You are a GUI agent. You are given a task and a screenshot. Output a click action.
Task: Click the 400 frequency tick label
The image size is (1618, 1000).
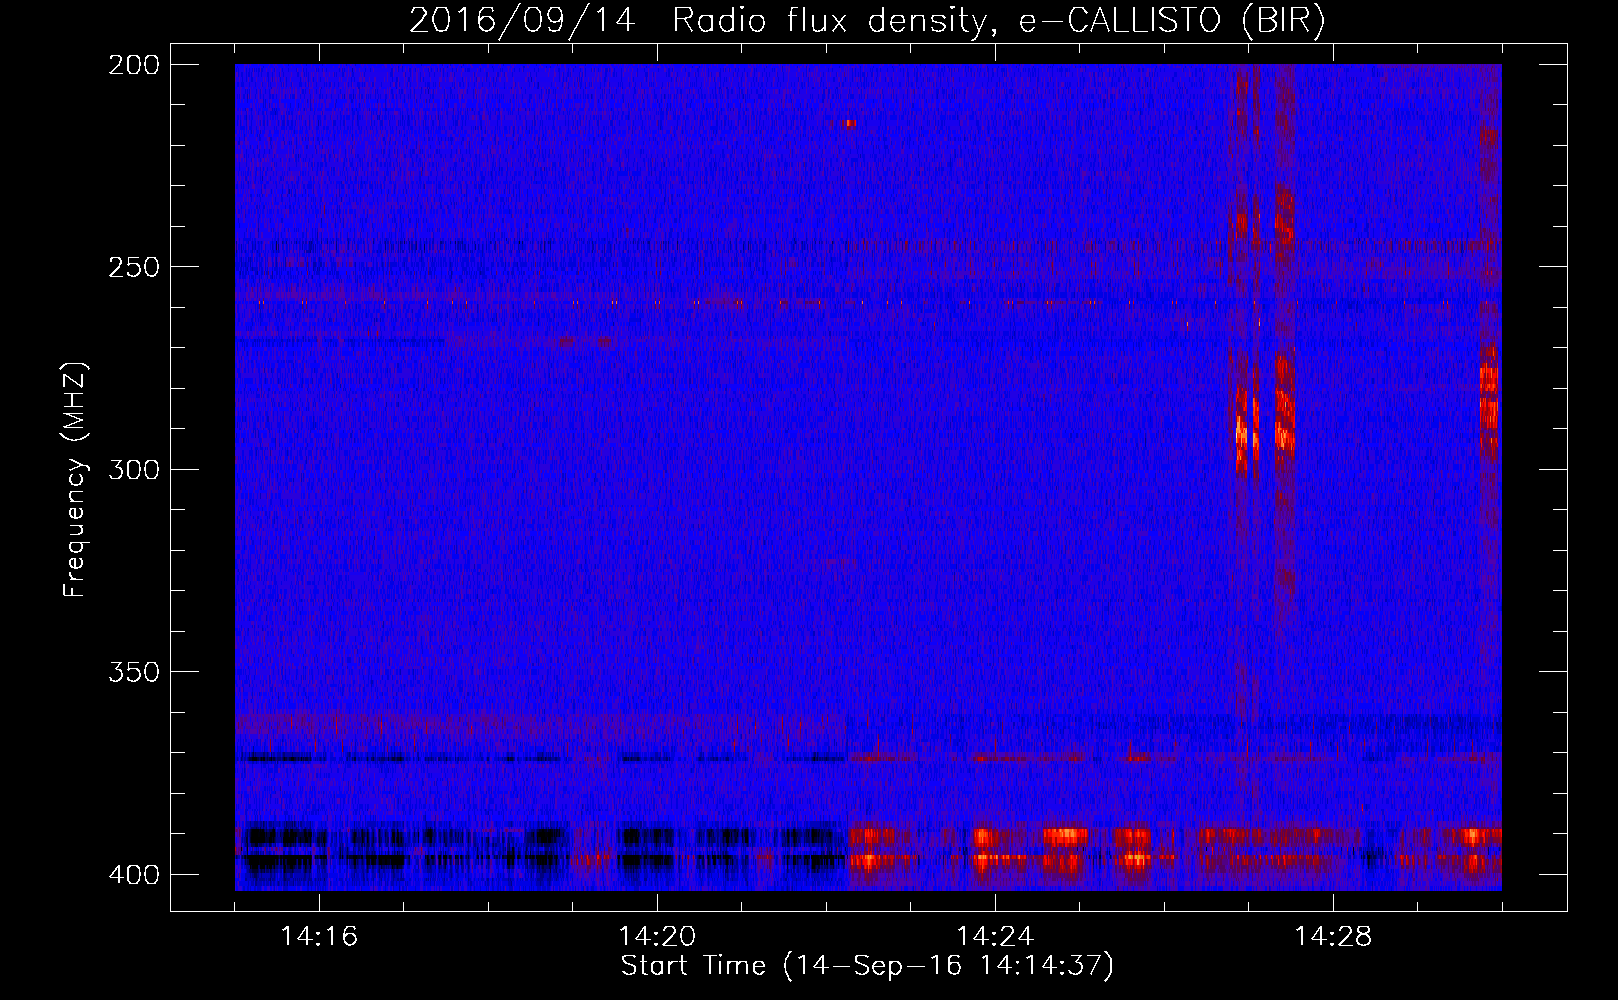pyautogui.click(x=133, y=875)
